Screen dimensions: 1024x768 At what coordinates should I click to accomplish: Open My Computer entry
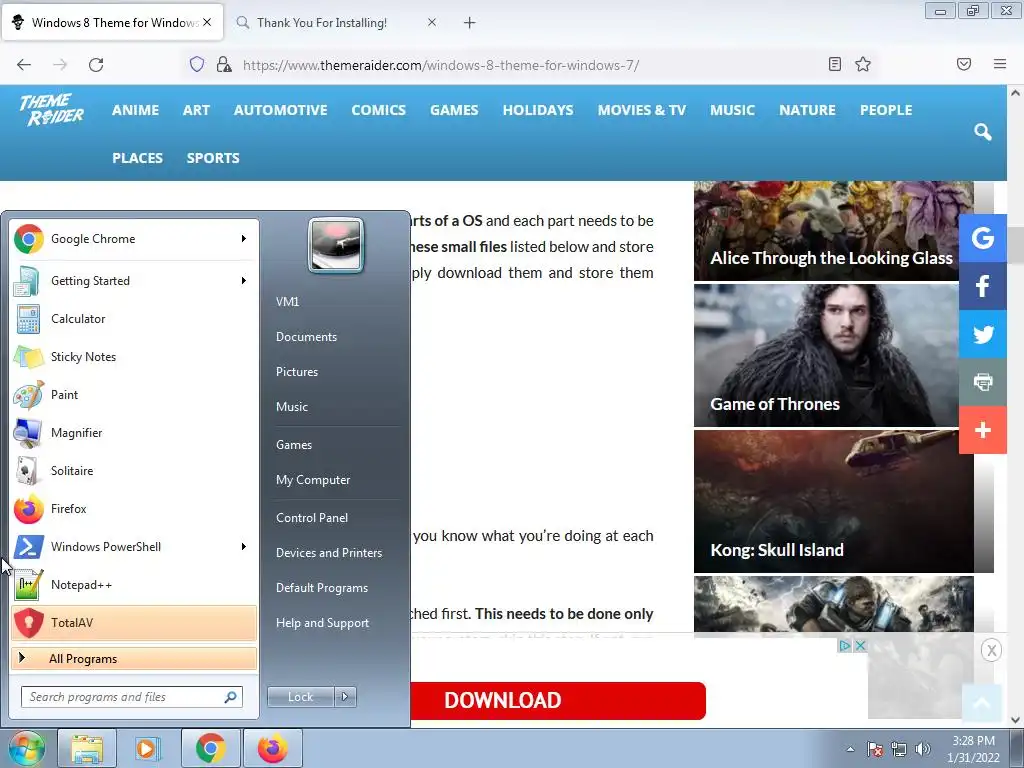pyautogui.click(x=313, y=480)
